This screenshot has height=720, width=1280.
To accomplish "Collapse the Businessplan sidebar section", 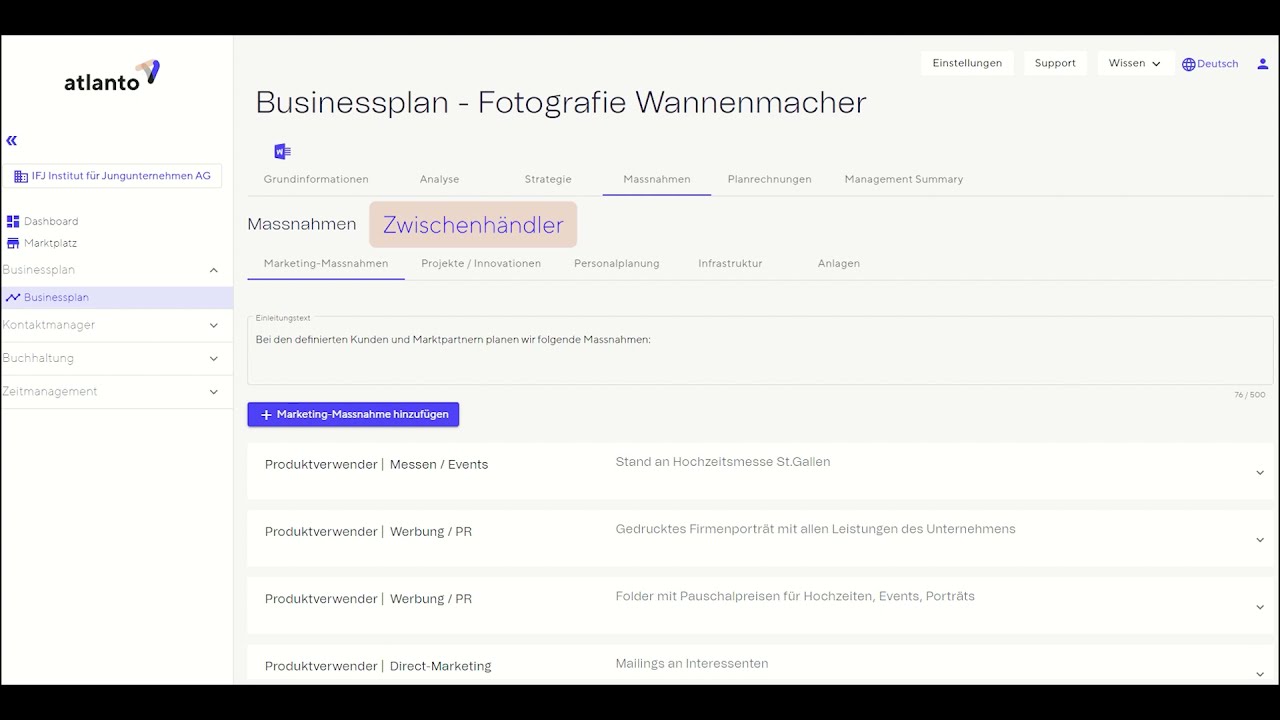I will [213, 269].
